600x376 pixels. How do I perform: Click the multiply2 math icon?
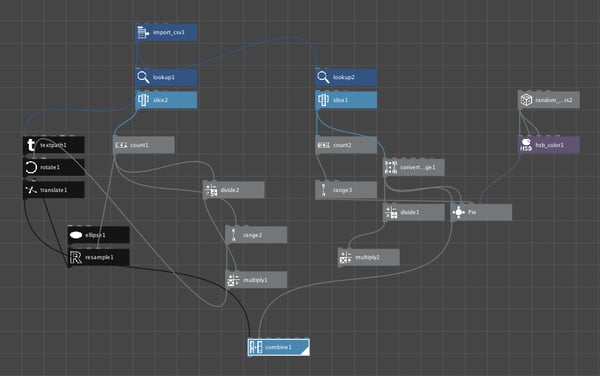click(346, 257)
